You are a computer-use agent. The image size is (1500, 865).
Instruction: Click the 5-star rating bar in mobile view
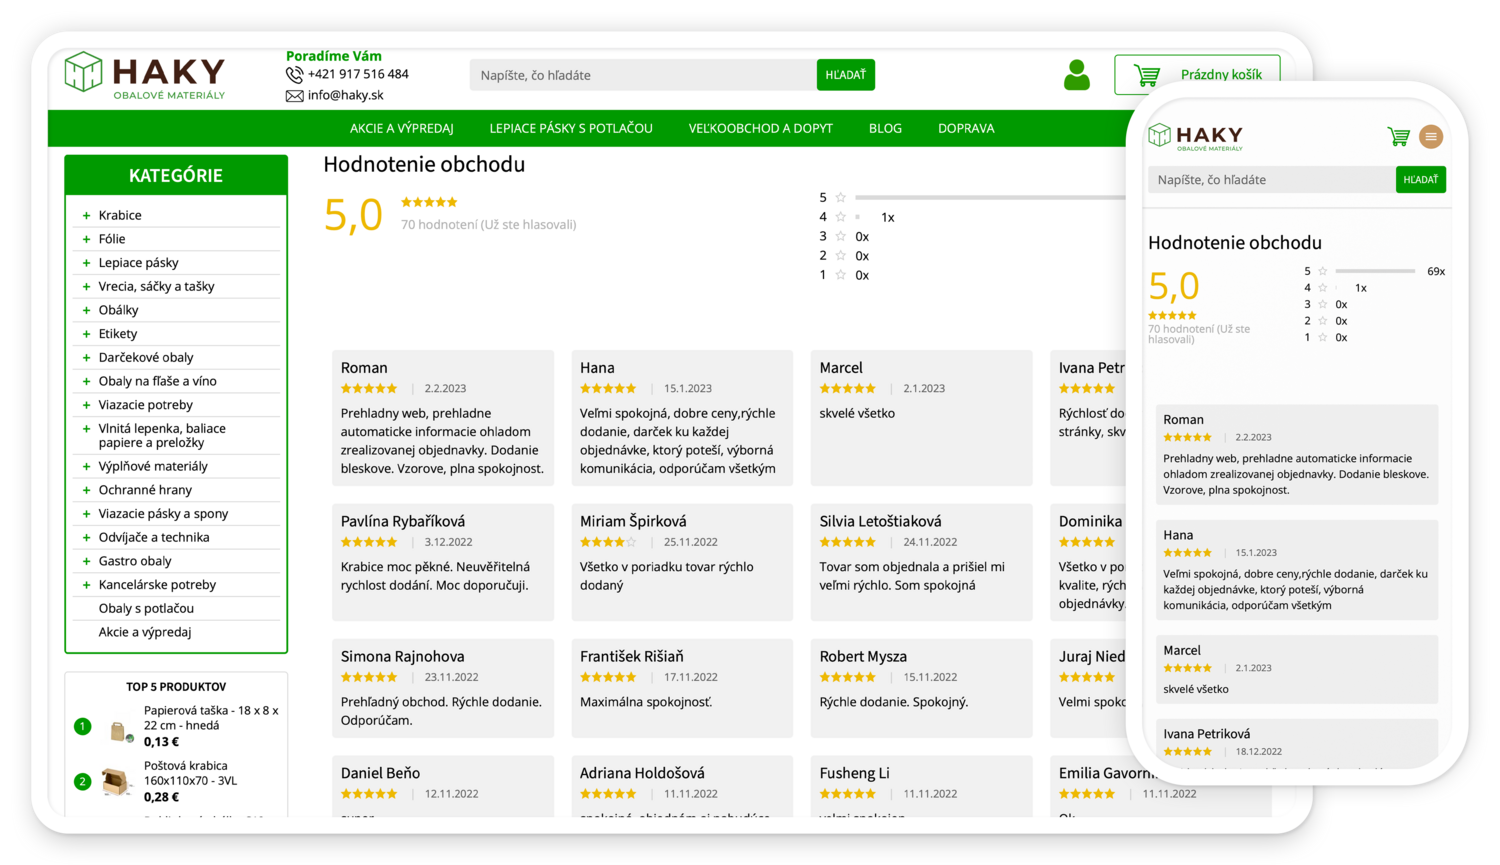(x=1375, y=271)
